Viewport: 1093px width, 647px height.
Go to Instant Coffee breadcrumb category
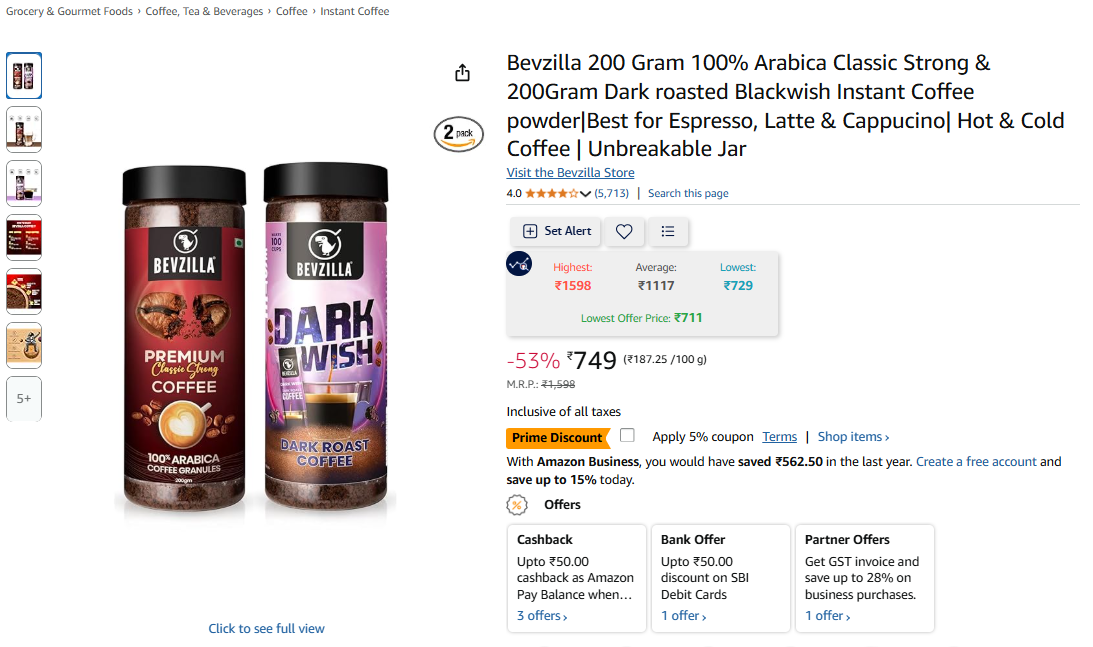355,12
